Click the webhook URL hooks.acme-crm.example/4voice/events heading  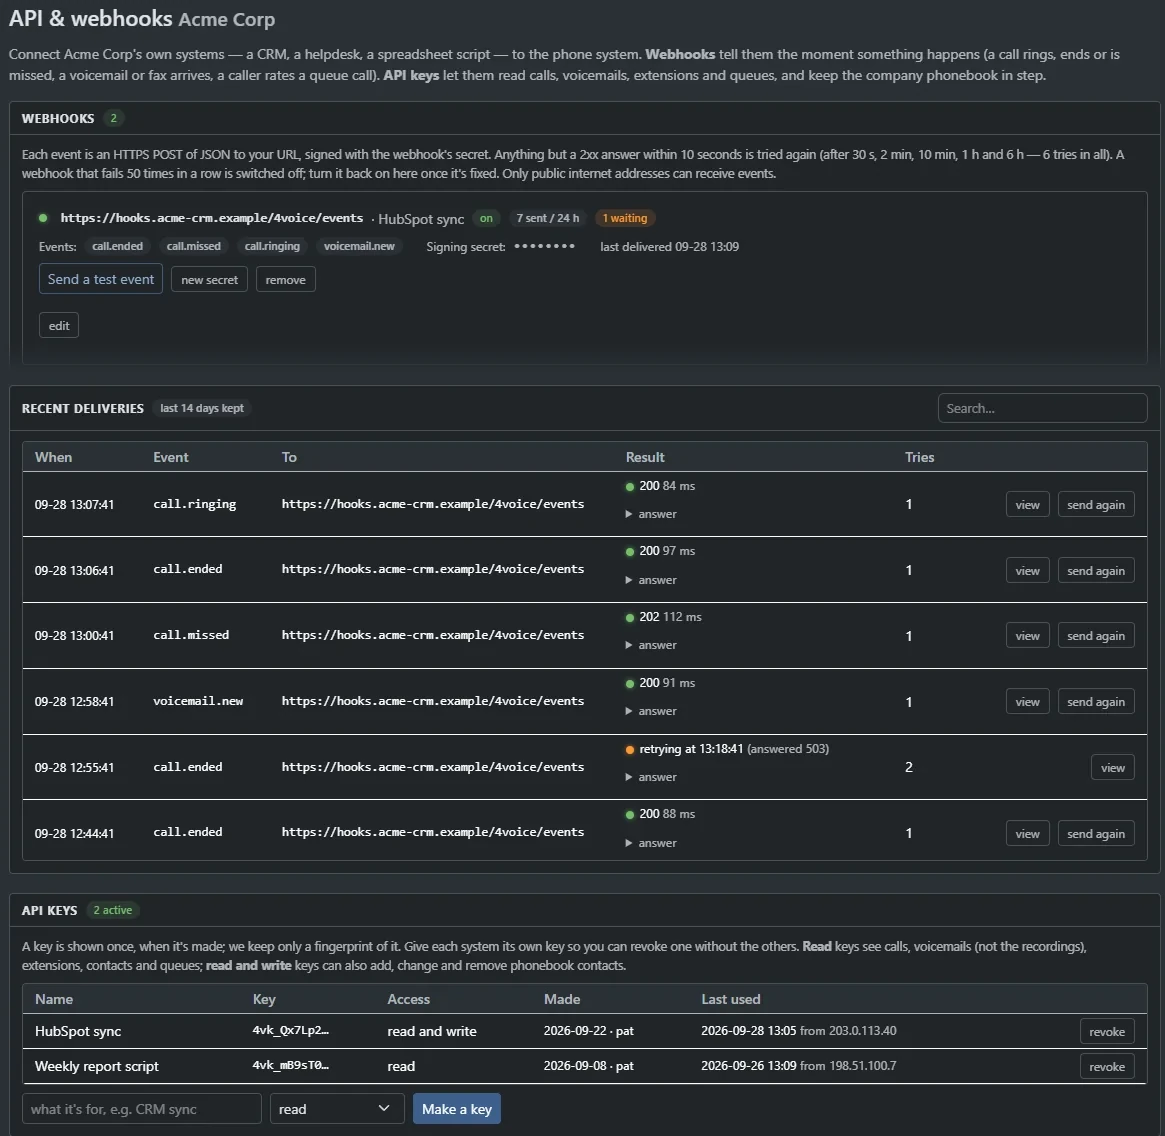click(x=212, y=218)
